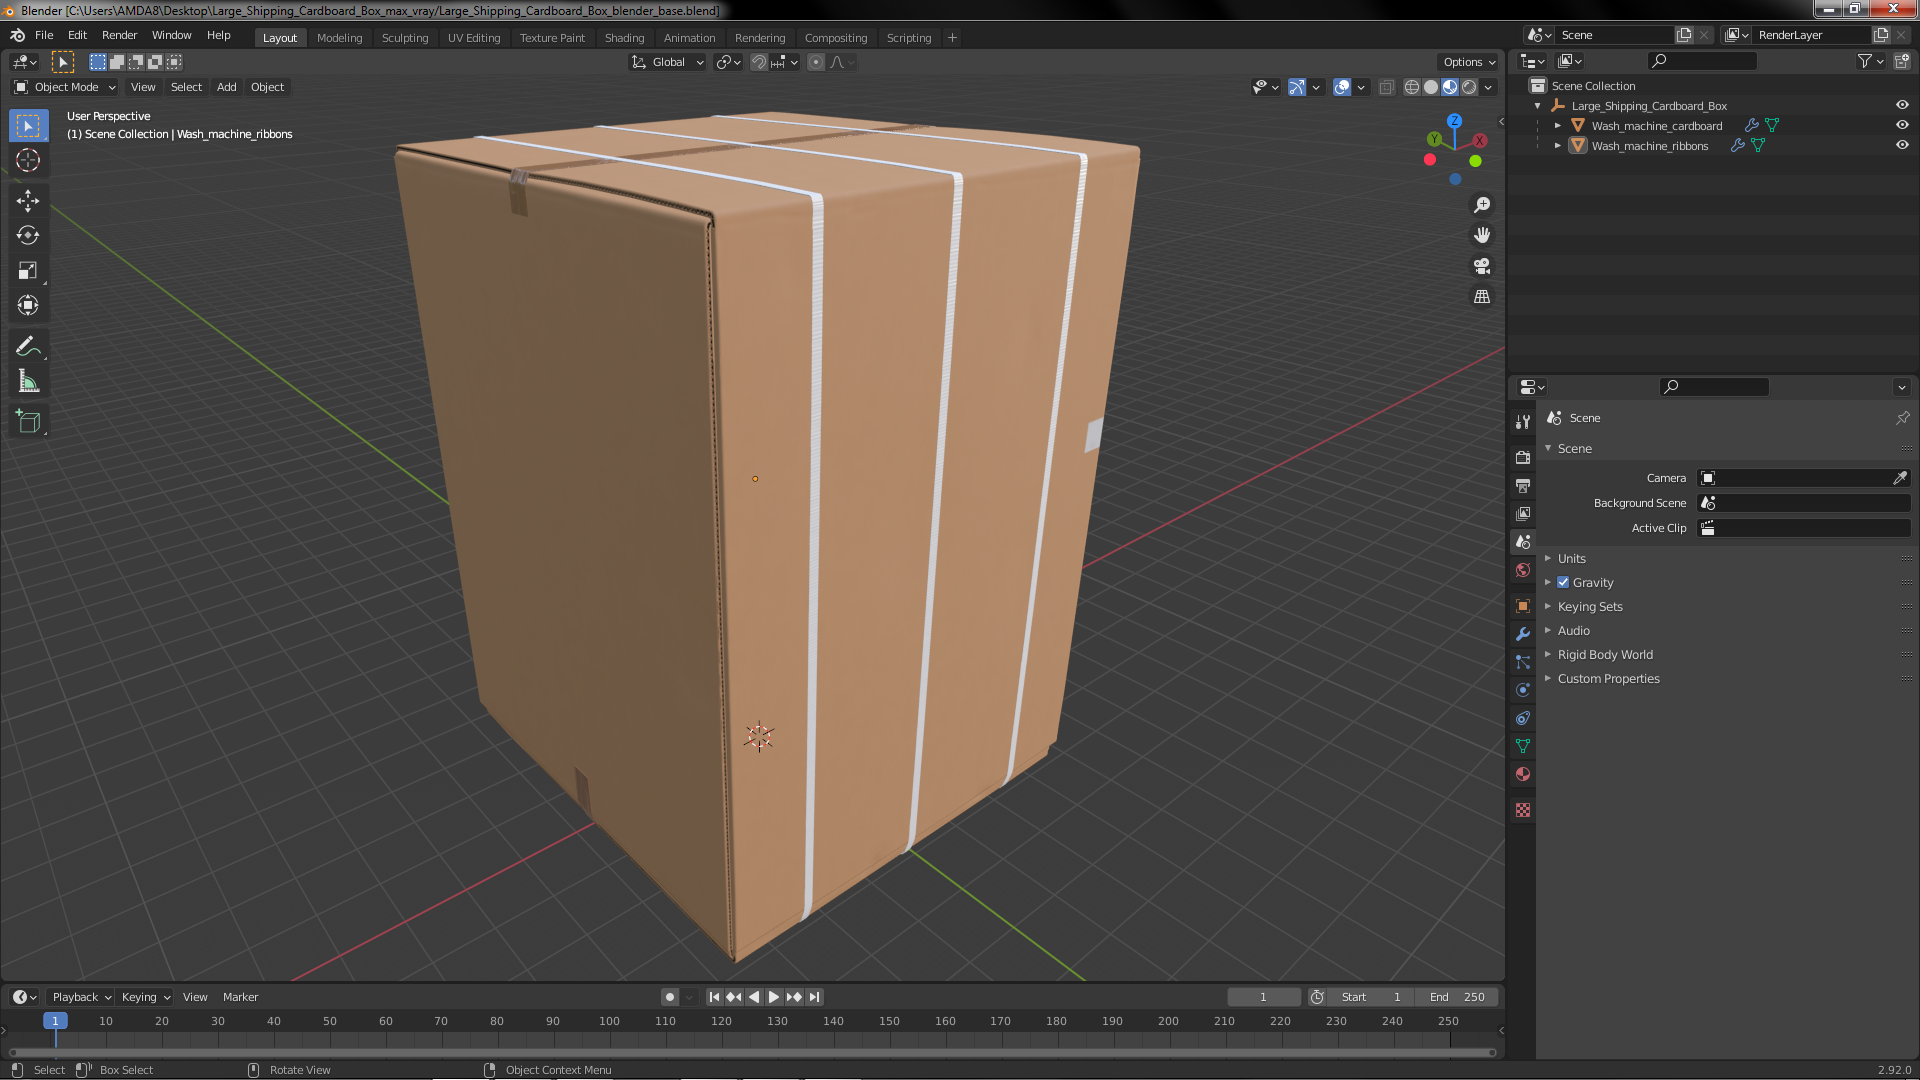Expand Wash_machine_ribbons tree item
The width and height of the screenshot is (1920, 1080).
[1557, 145]
